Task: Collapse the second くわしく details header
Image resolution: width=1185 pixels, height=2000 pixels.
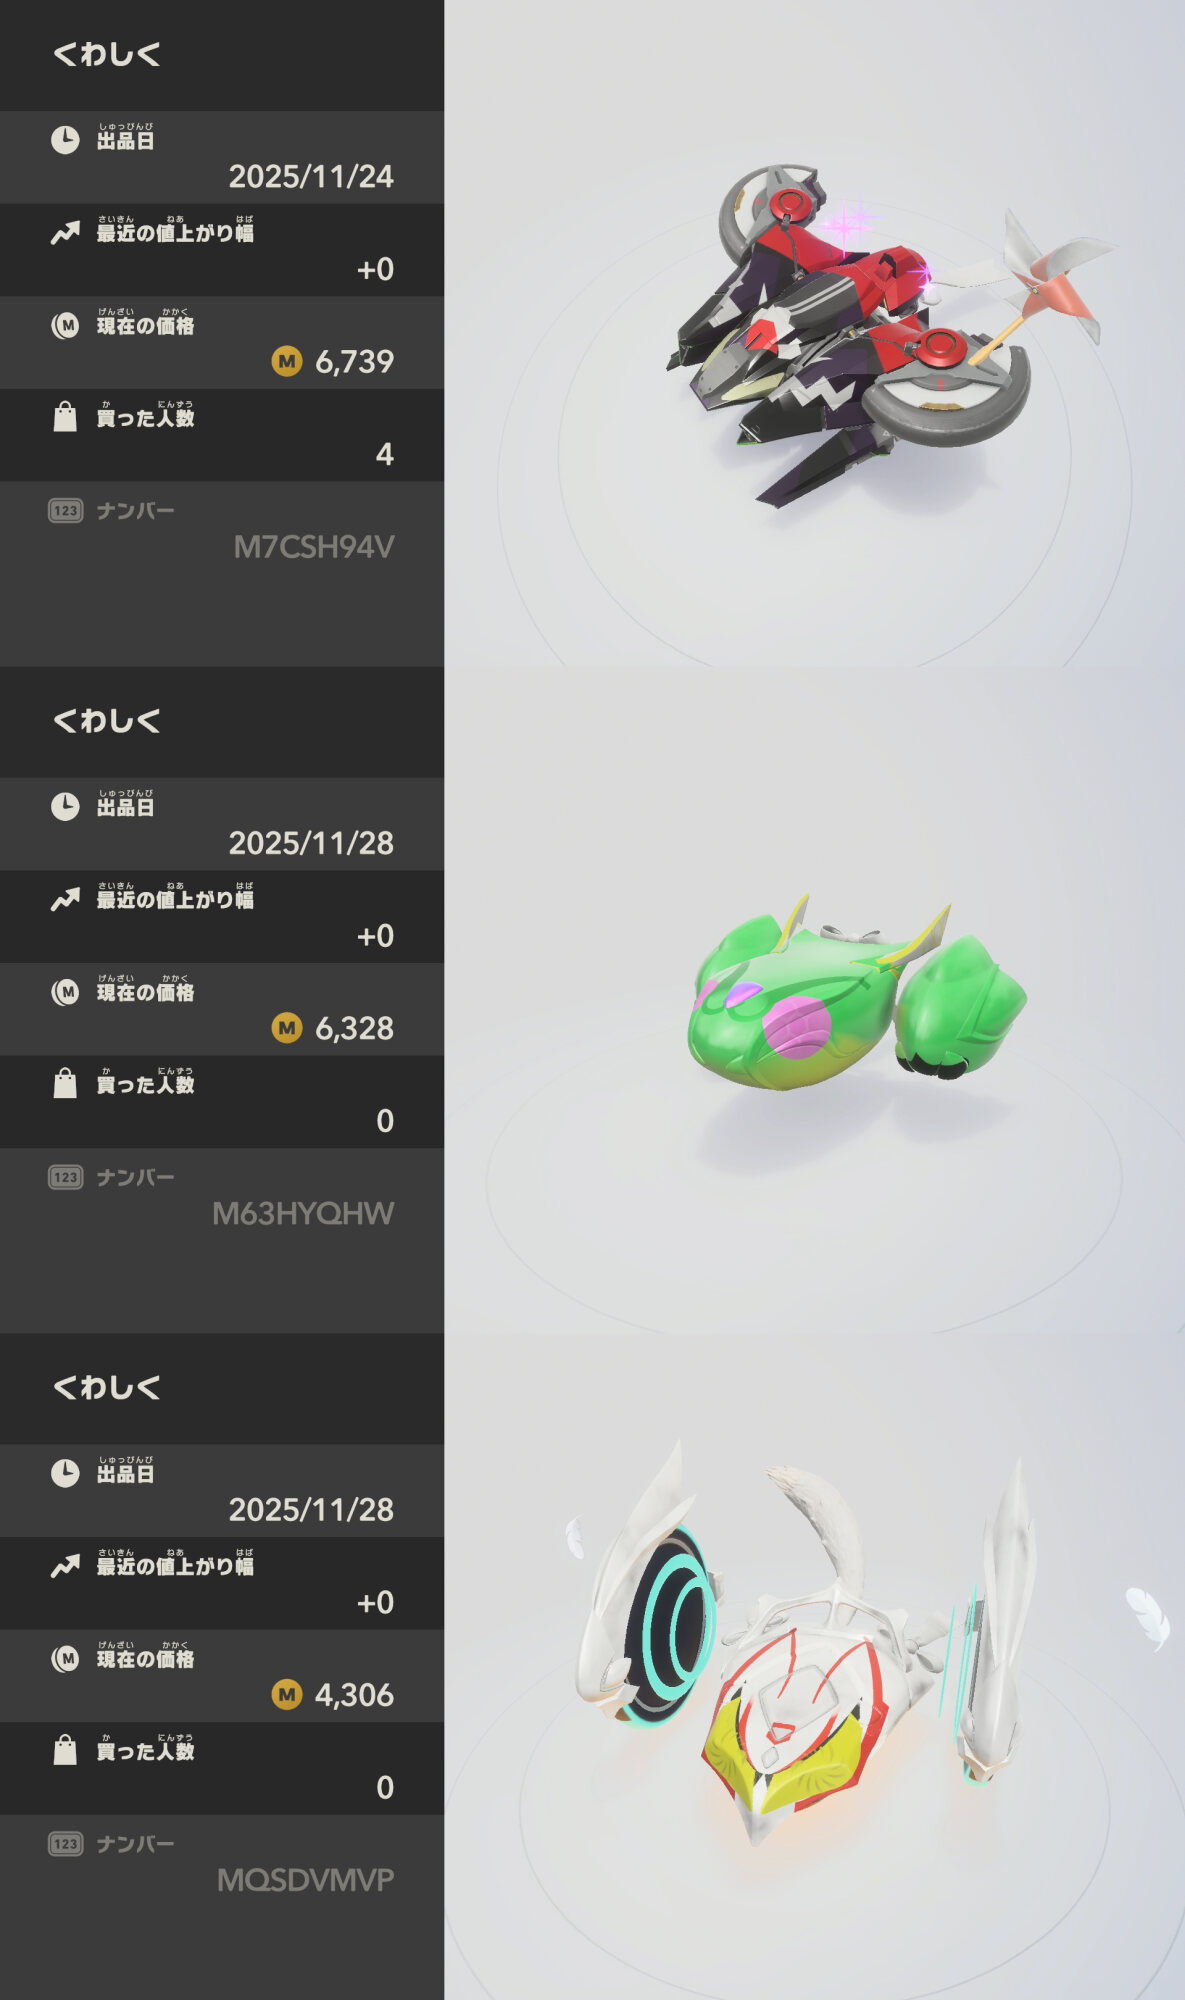Action: (106, 721)
